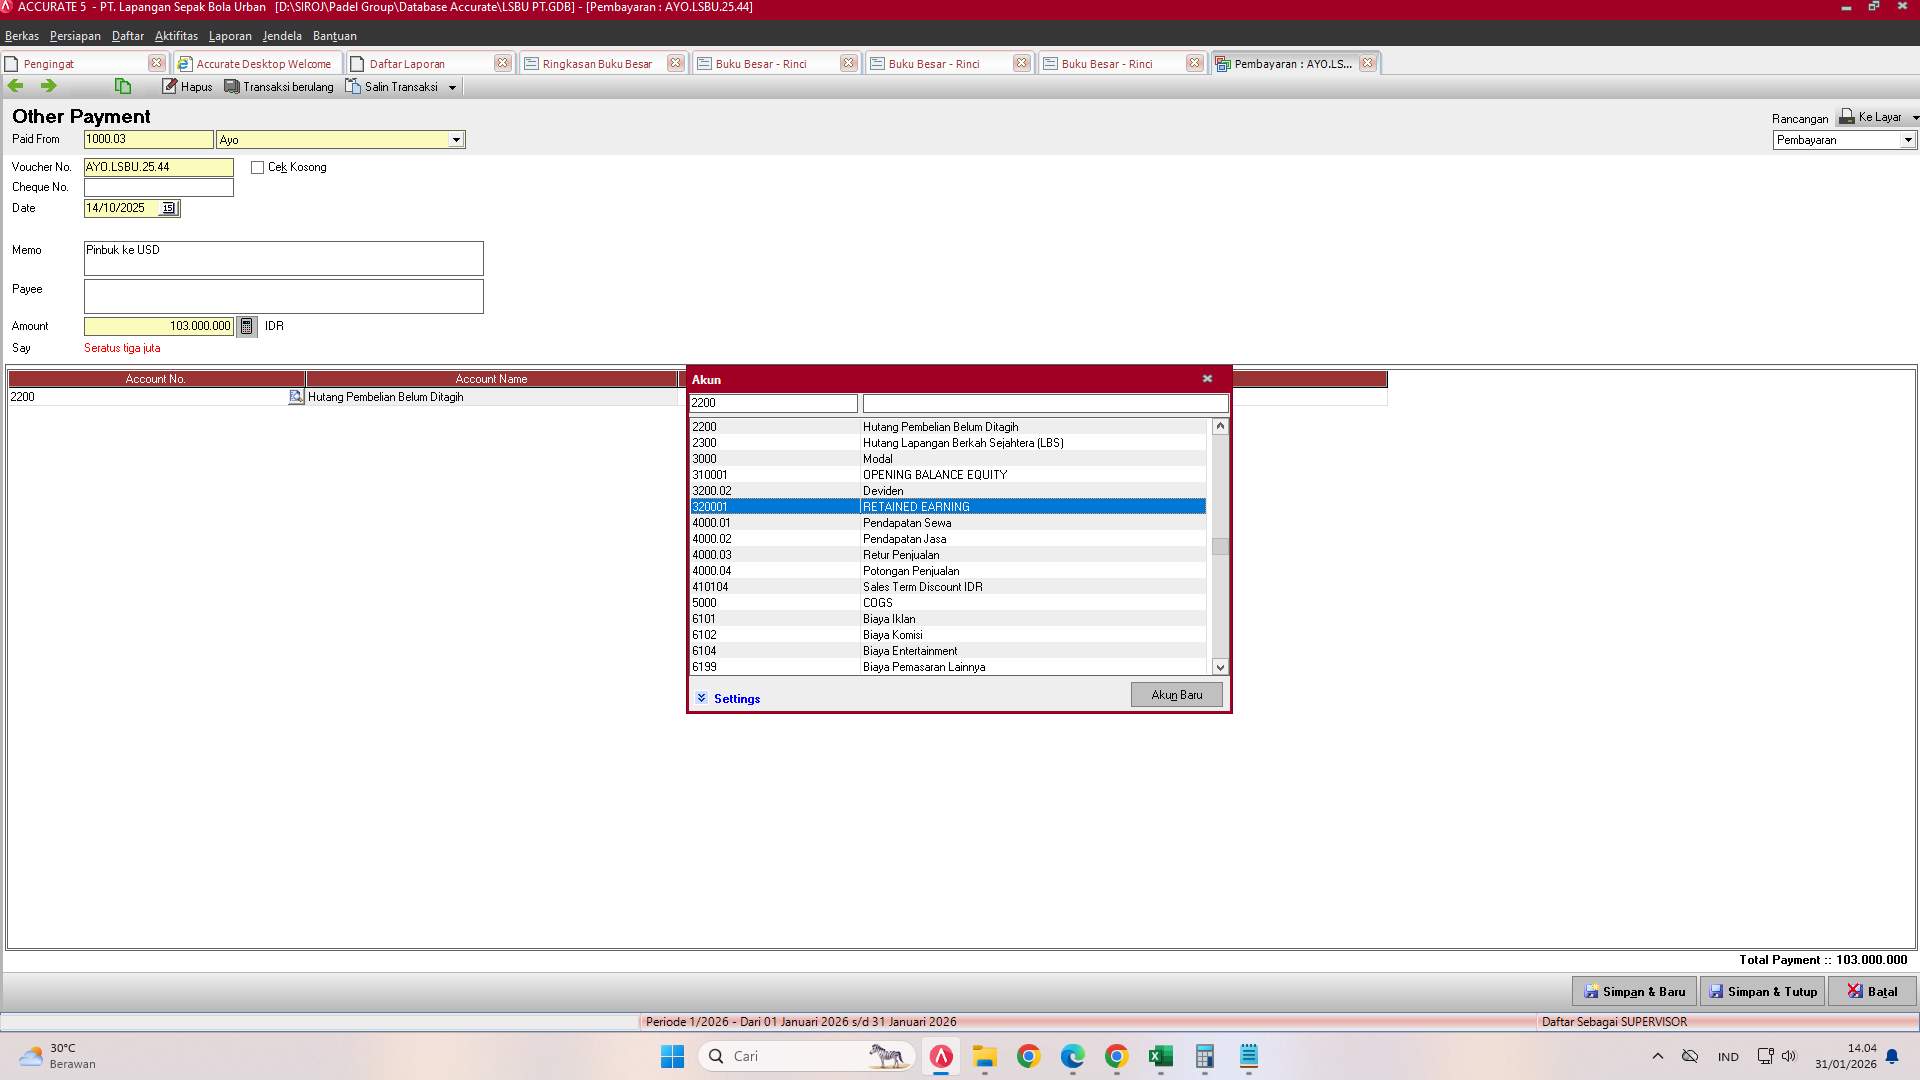Click the calendar icon next to Date
The height and width of the screenshot is (1080, 1920).
[169, 209]
